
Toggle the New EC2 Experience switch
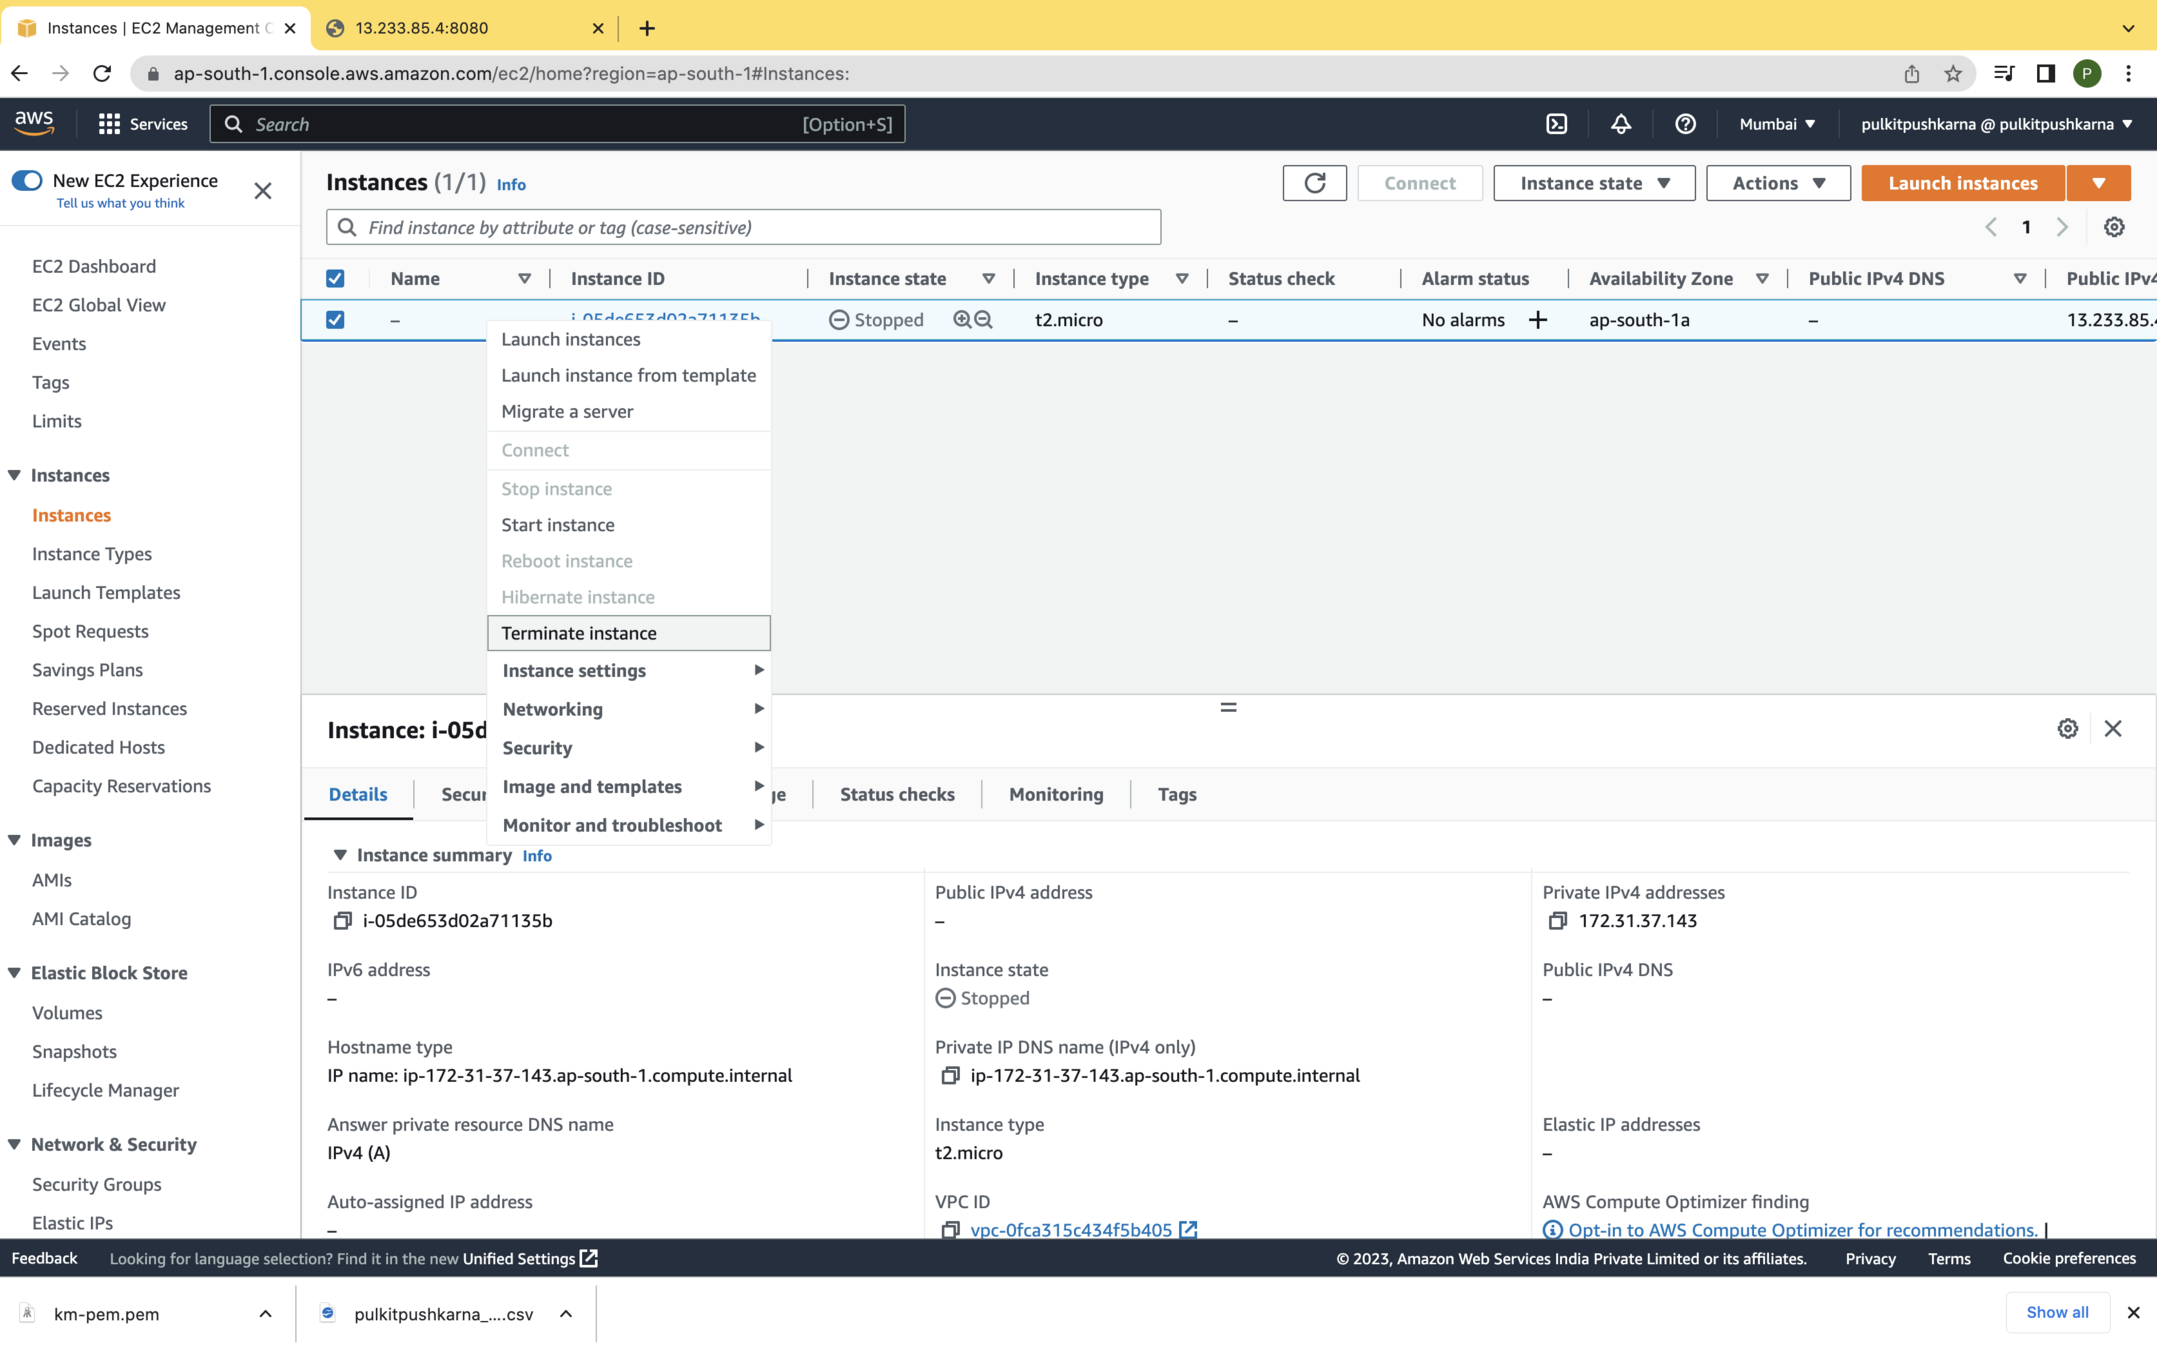[x=27, y=181]
